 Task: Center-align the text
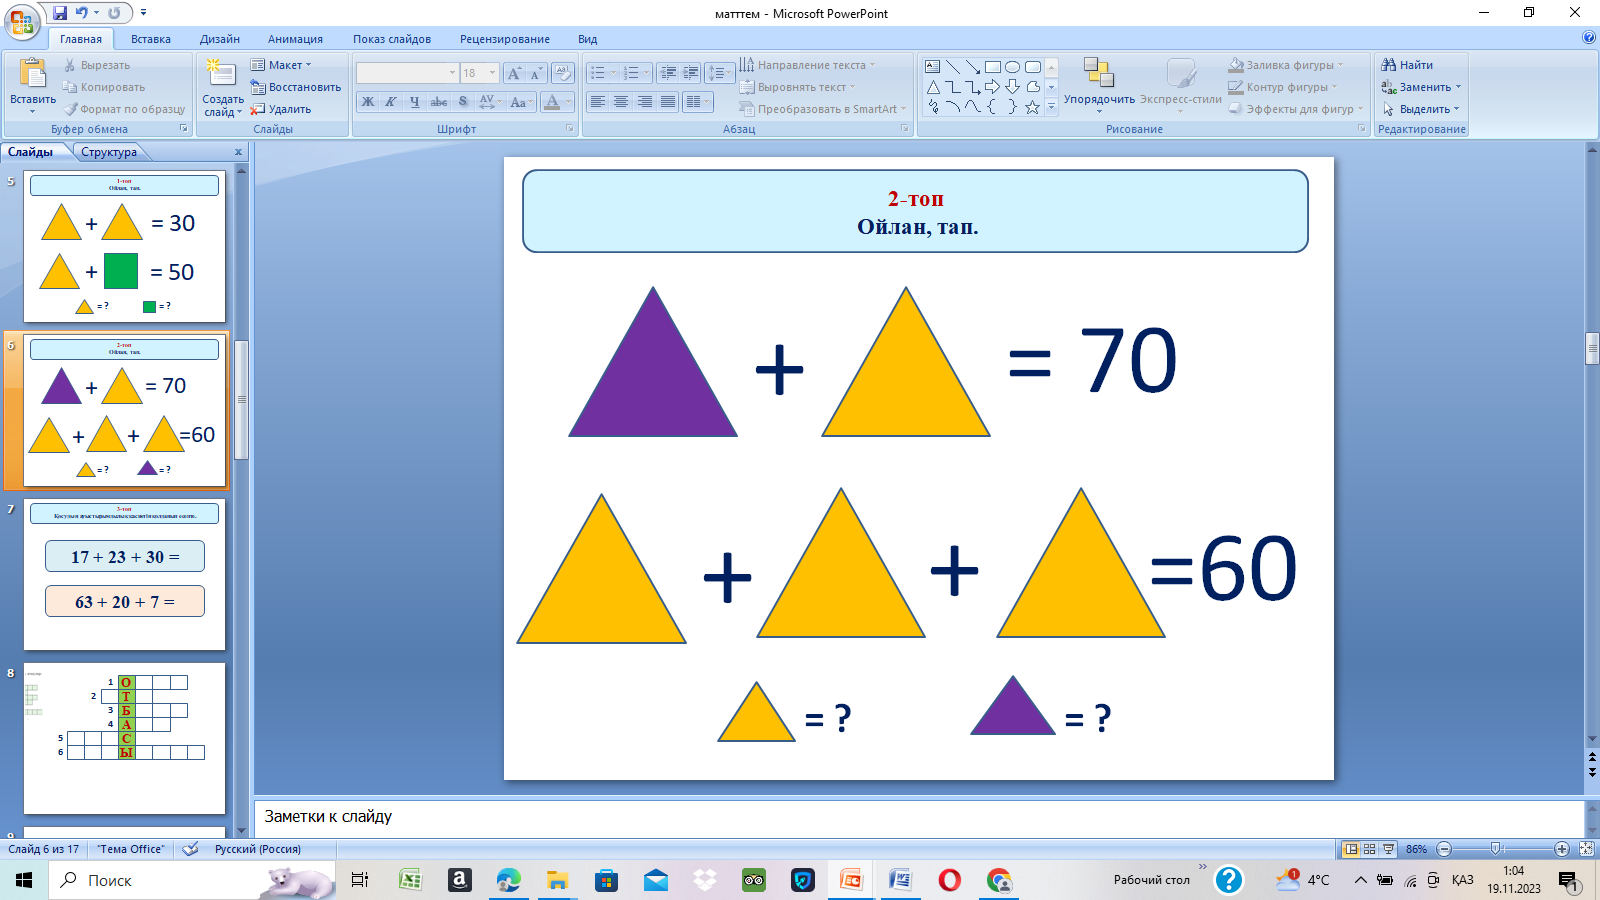point(621,102)
